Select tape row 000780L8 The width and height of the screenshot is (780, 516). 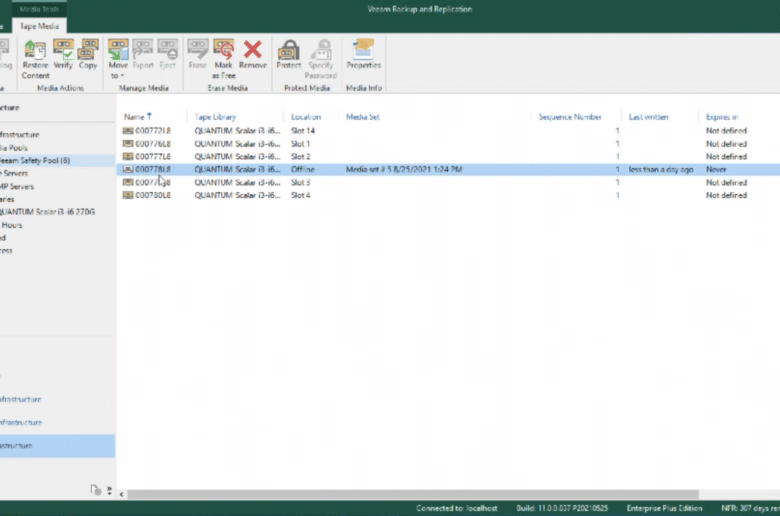pos(448,196)
